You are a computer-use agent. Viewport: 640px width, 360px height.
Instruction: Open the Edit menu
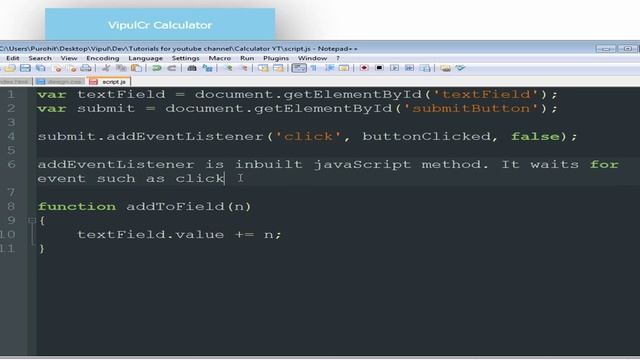13,58
